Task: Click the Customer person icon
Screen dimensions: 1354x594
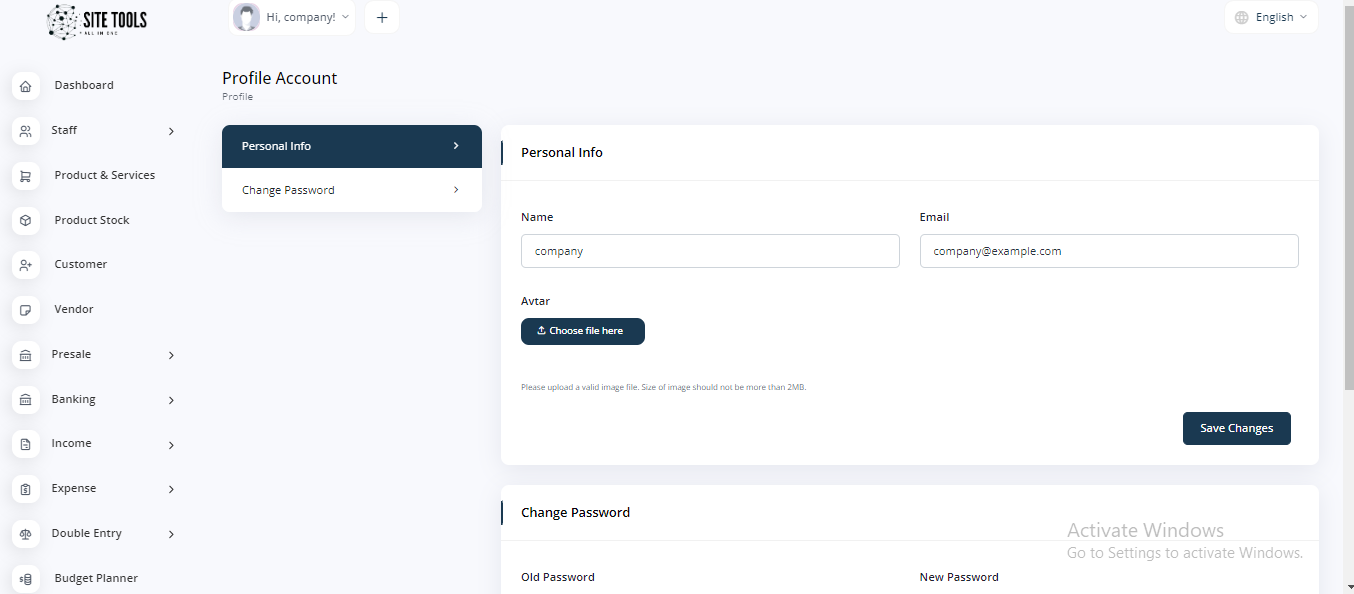Action: [26, 265]
